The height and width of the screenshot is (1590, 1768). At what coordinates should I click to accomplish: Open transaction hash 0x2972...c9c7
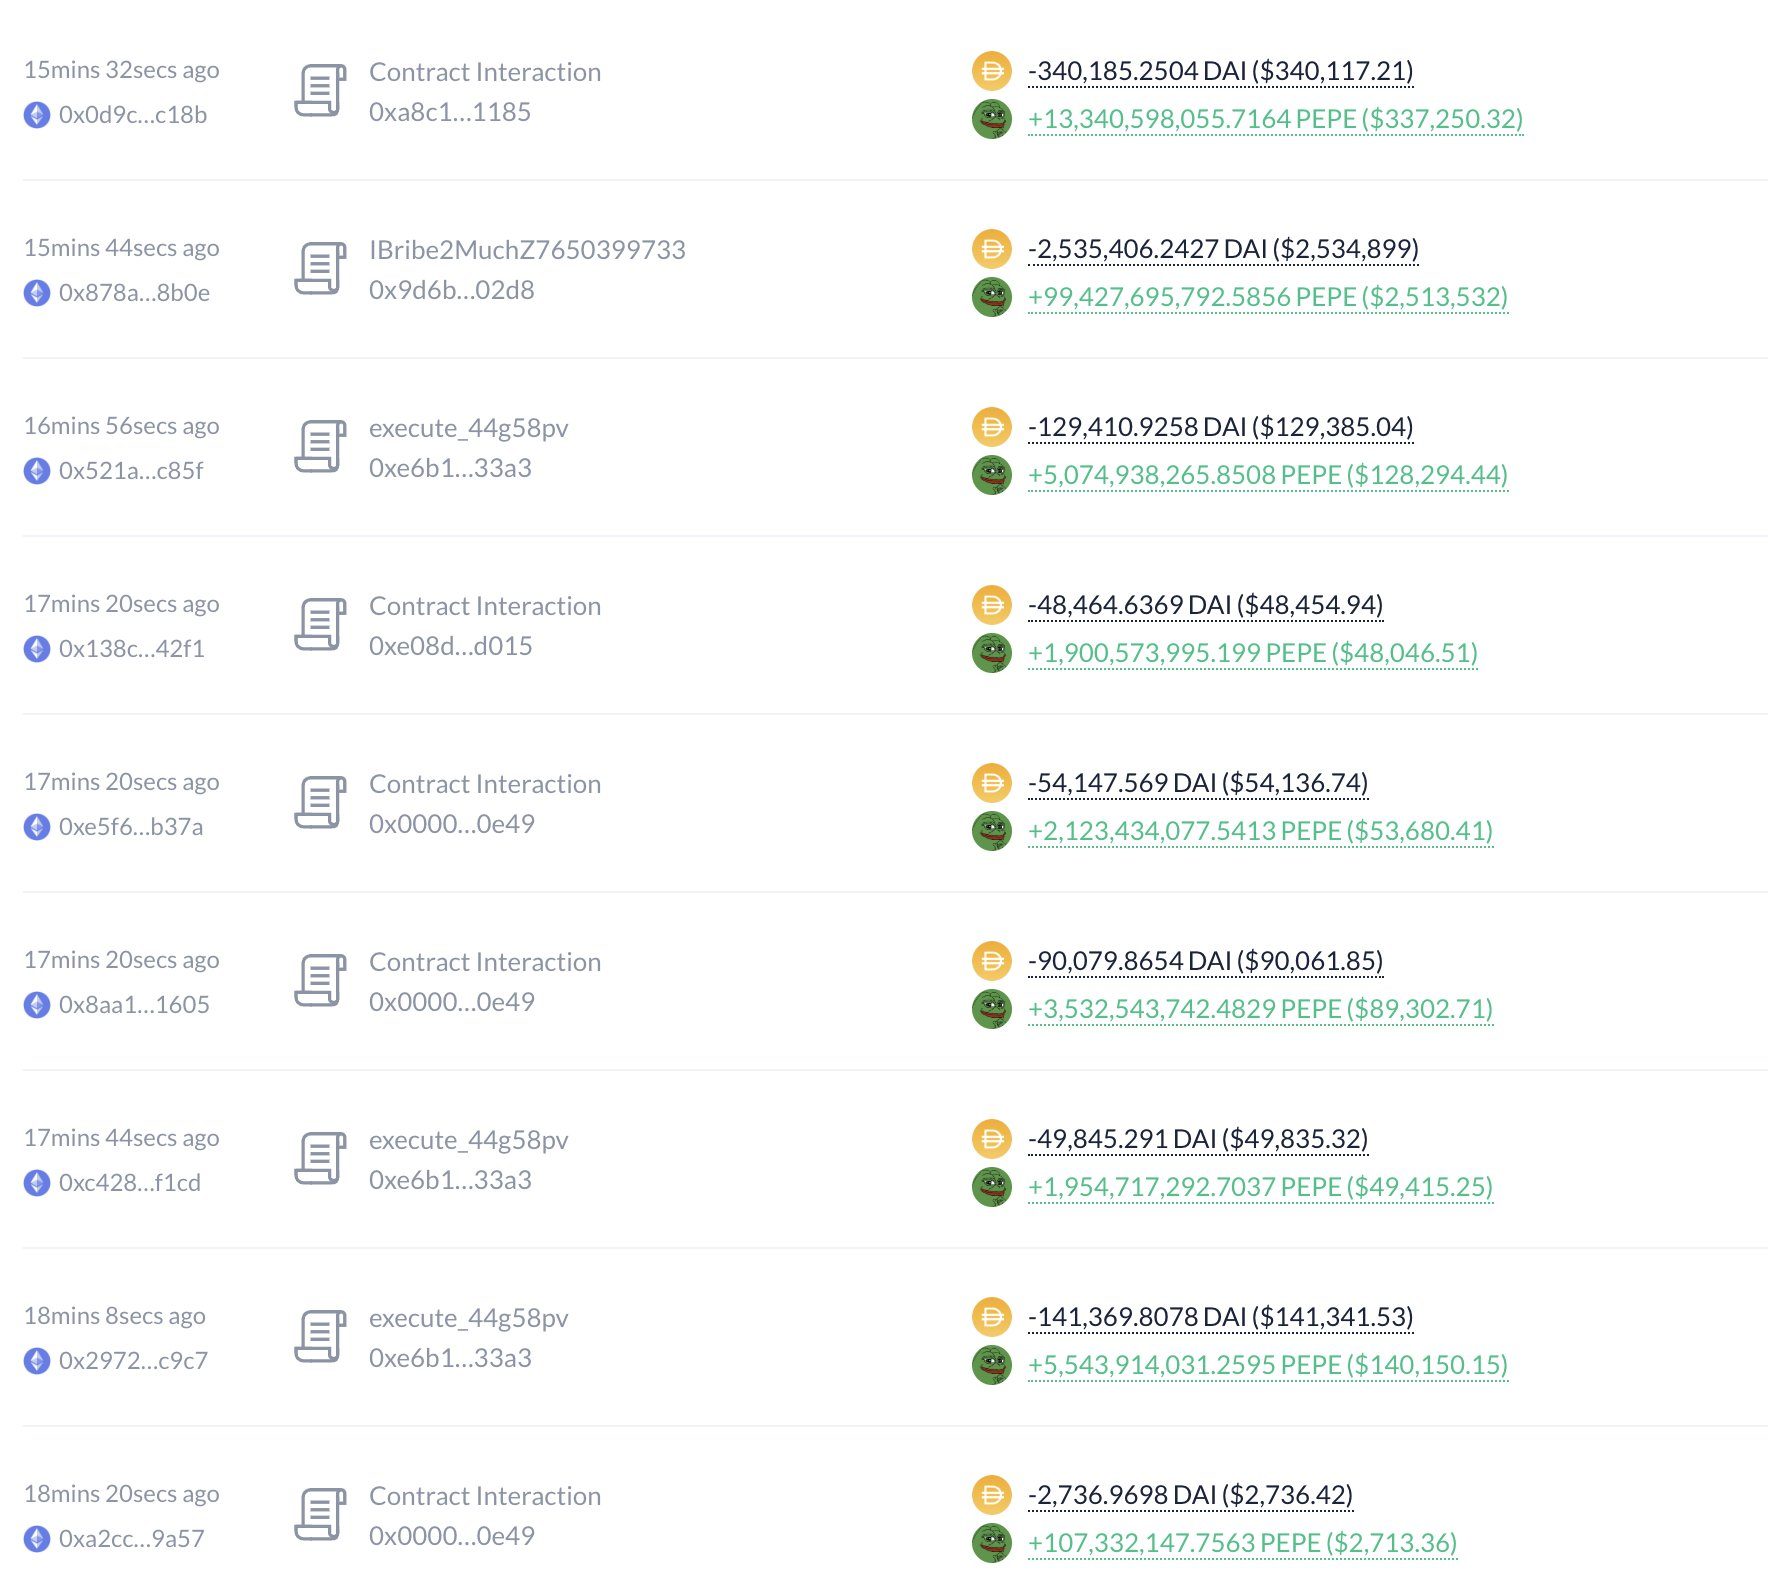coord(133,1361)
